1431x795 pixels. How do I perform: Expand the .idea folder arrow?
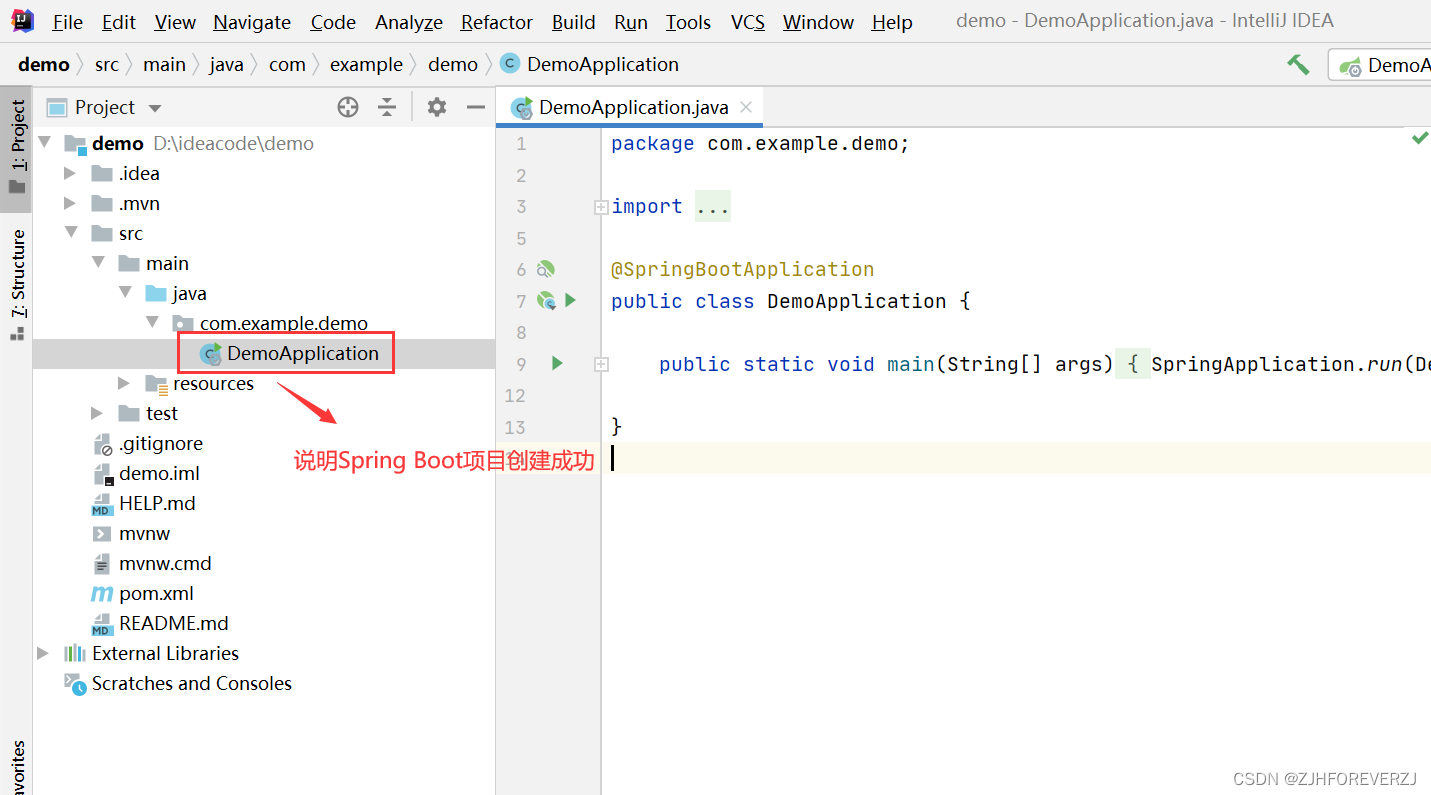coord(70,173)
